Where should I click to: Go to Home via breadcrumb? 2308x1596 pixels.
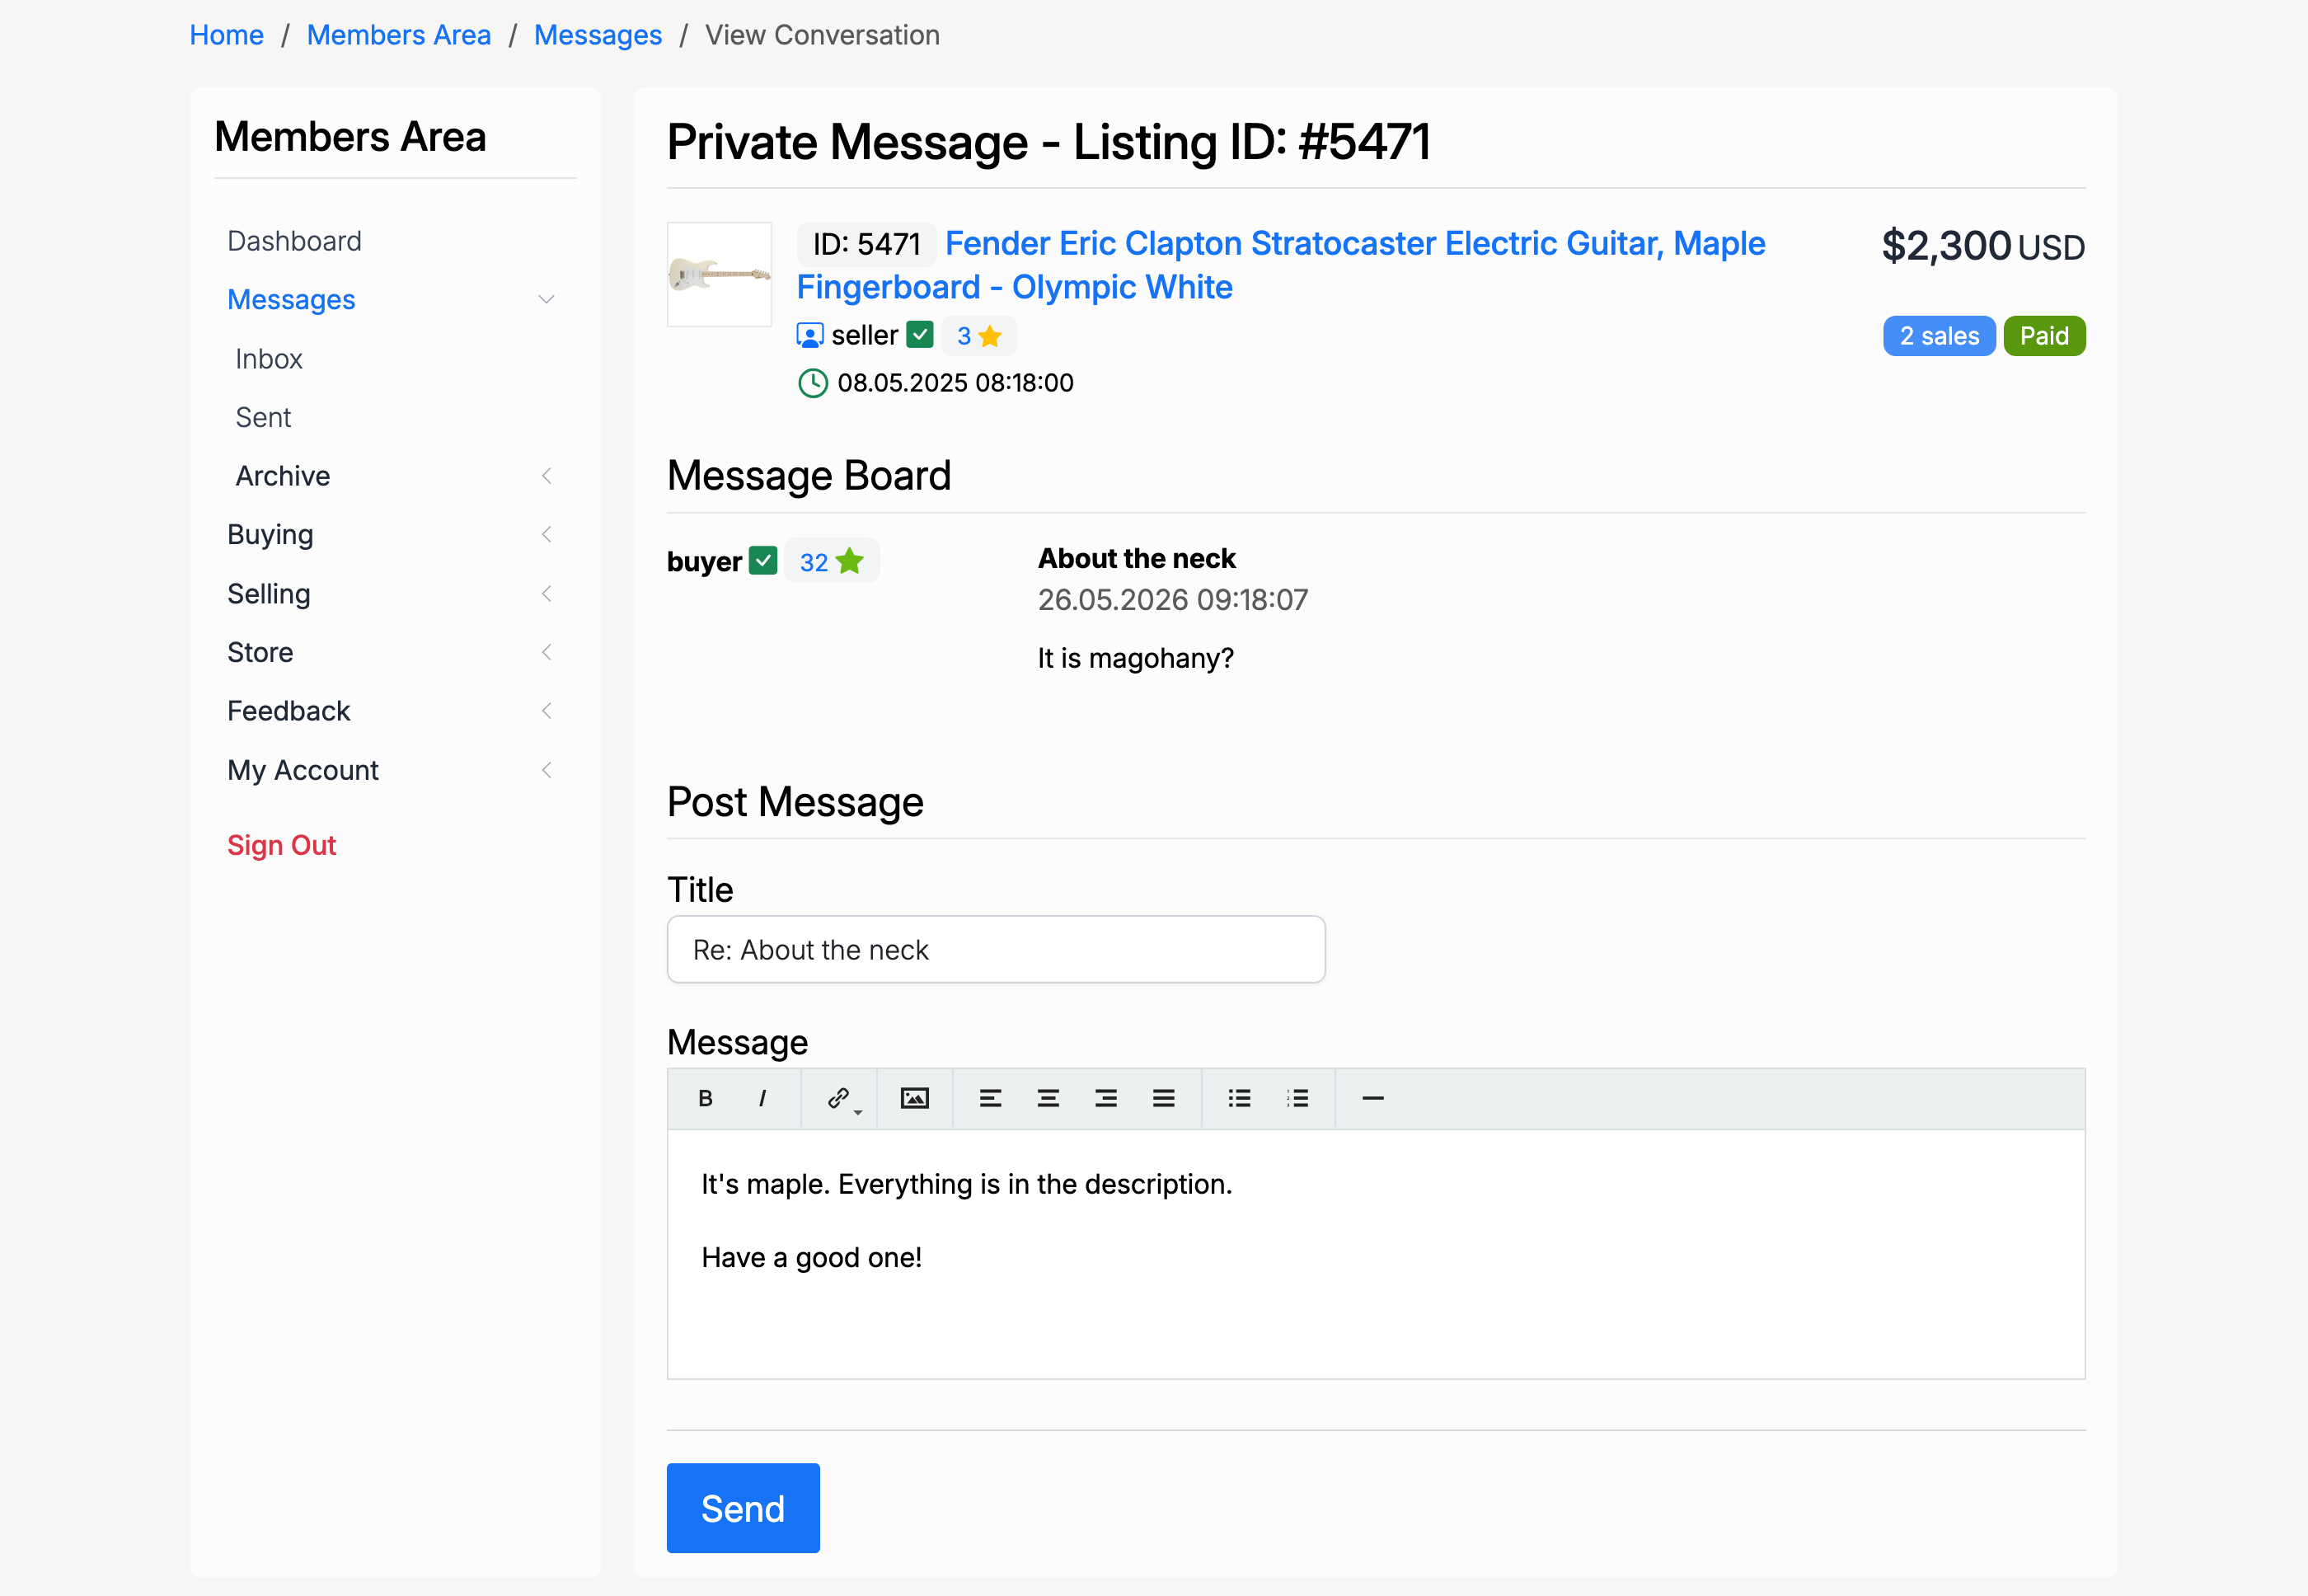pyautogui.click(x=227, y=35)
